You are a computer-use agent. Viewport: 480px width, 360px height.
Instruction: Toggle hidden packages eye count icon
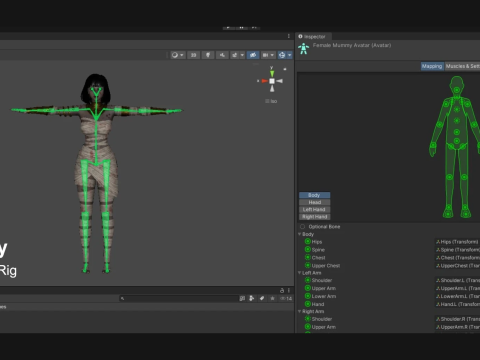pyautogui.click(x=286, y=298)
